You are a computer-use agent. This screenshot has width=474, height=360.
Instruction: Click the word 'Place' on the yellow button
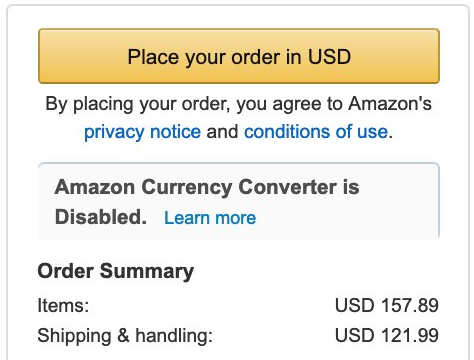point(154,56)
